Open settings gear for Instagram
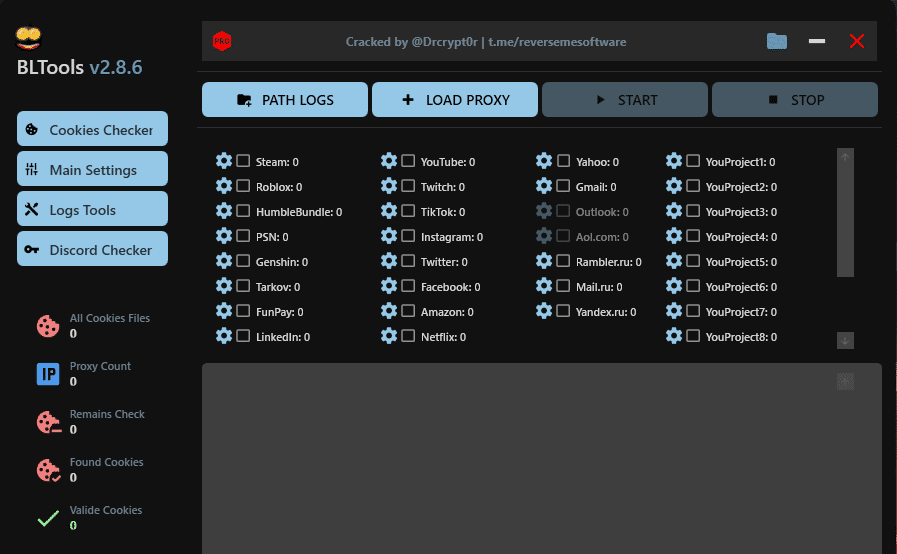The height and width of the screenshot is (554, 897). click(389, 236)
